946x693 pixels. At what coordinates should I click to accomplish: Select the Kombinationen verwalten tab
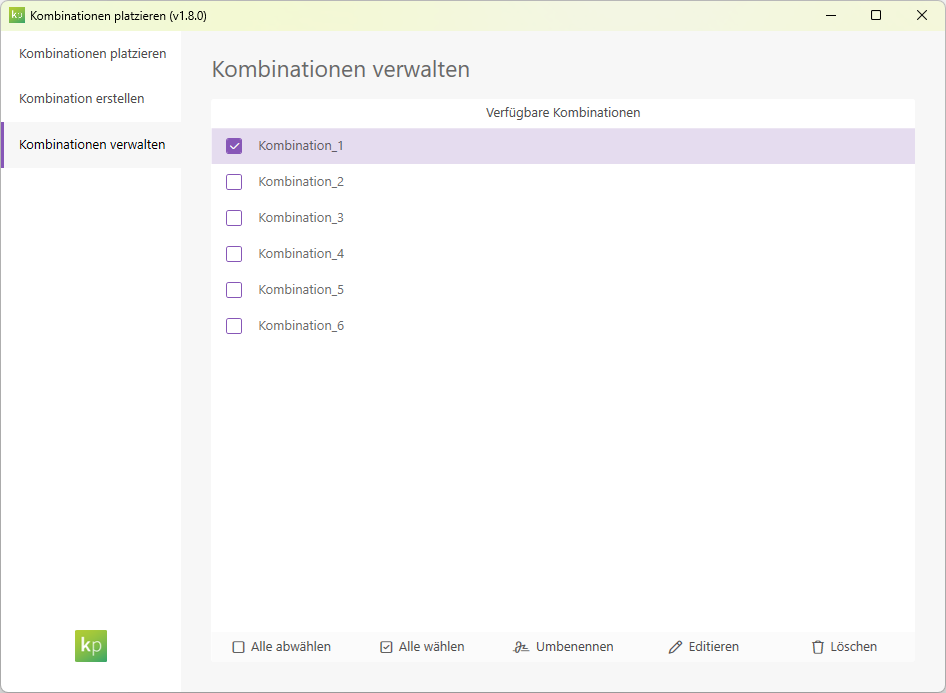point(93,144)
